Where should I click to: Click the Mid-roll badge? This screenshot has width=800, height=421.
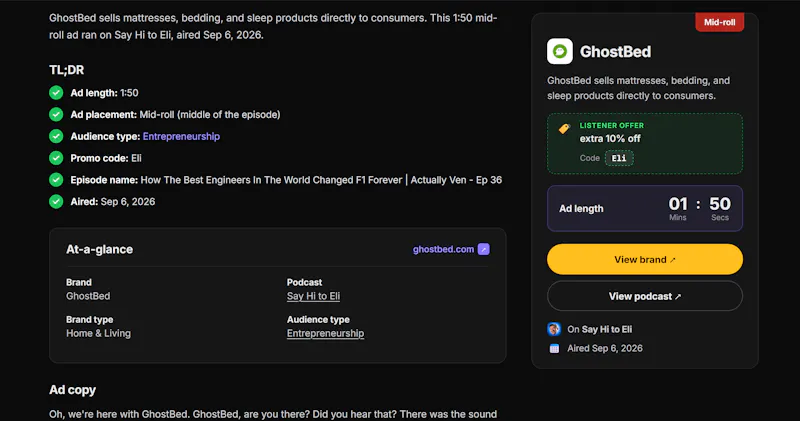pos(719,22)
